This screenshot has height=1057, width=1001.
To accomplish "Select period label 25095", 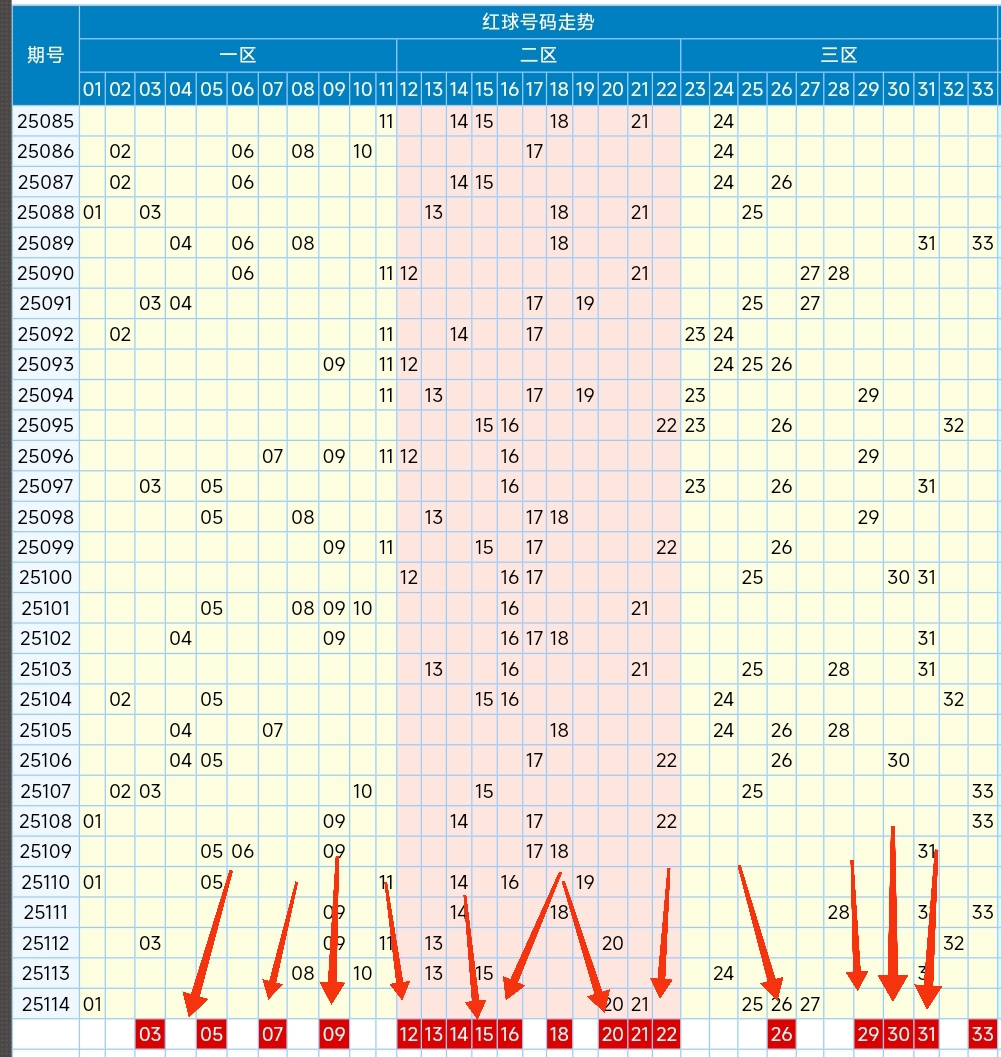I will pos(45,425).
